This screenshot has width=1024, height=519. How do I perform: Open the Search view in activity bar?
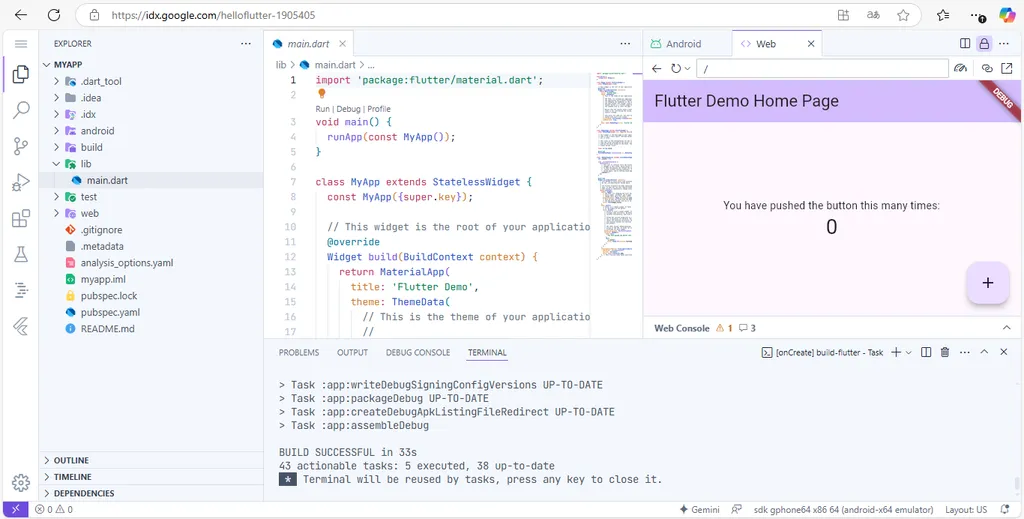pos(21,110)
